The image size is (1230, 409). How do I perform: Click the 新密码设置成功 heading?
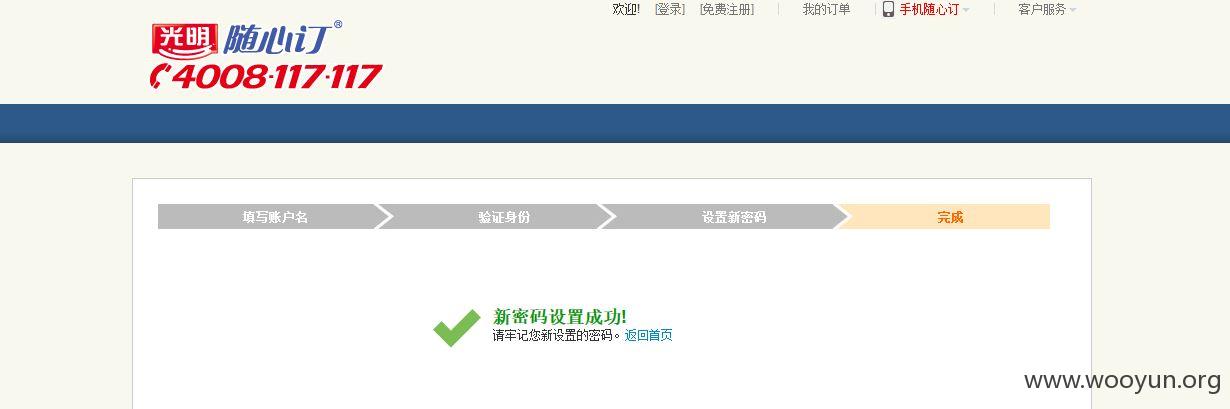point(560,317)
